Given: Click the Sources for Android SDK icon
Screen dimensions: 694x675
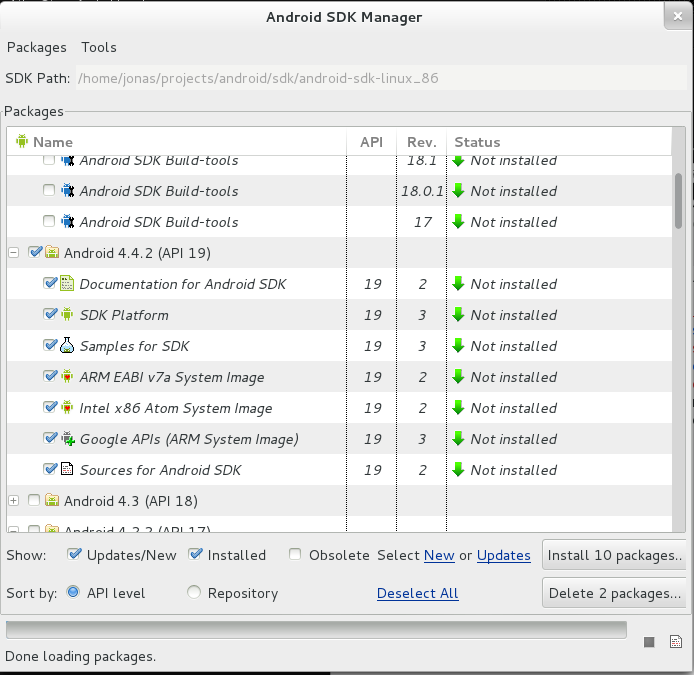Looking at the screenshot, I should click(67, 469).
